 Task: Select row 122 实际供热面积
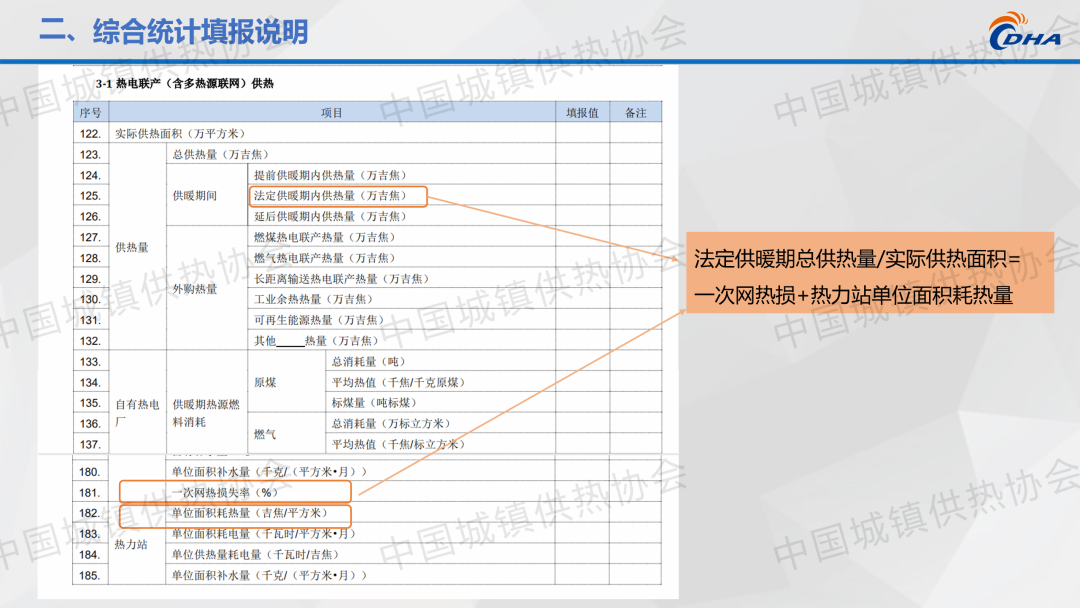tap(179, 133)
